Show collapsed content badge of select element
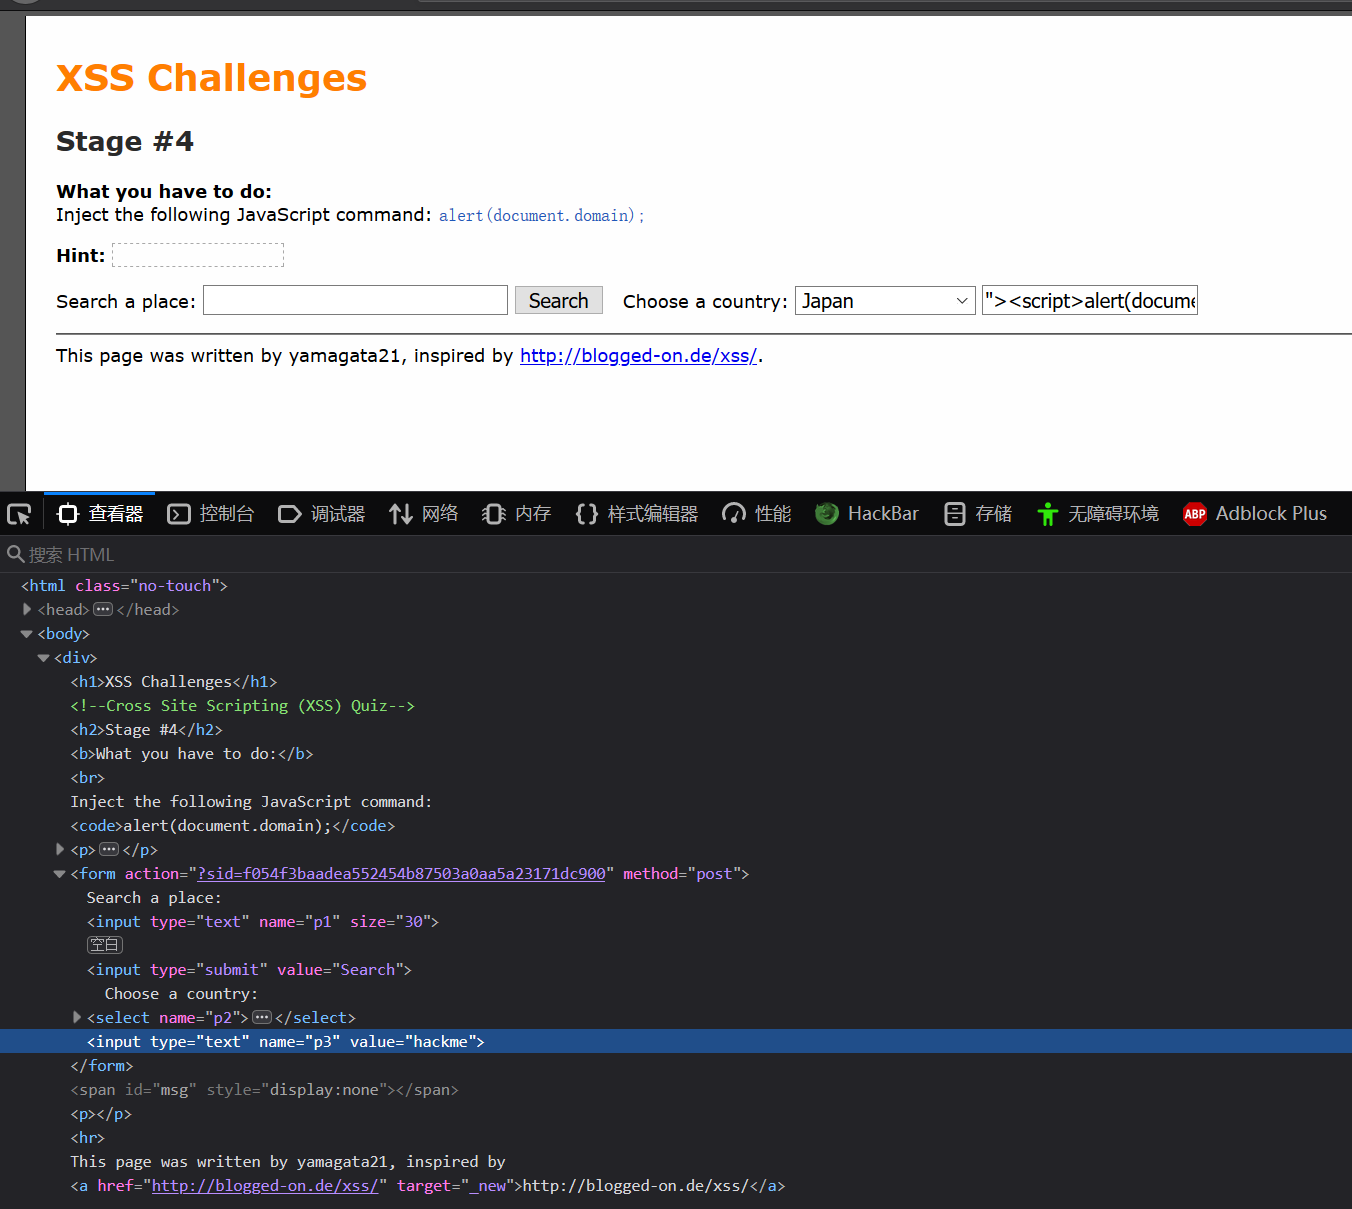Image resolution: width=1352 pixels, height=1209 pixels. [262, 1017]
